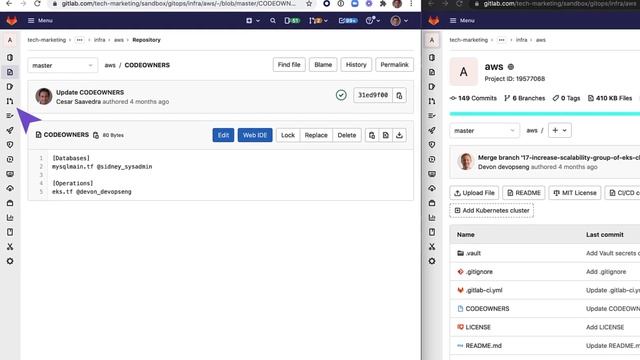This screenshot has width=640, height=360.
Task: Open the master branch dropdown in right window
Action: (484, 131)
